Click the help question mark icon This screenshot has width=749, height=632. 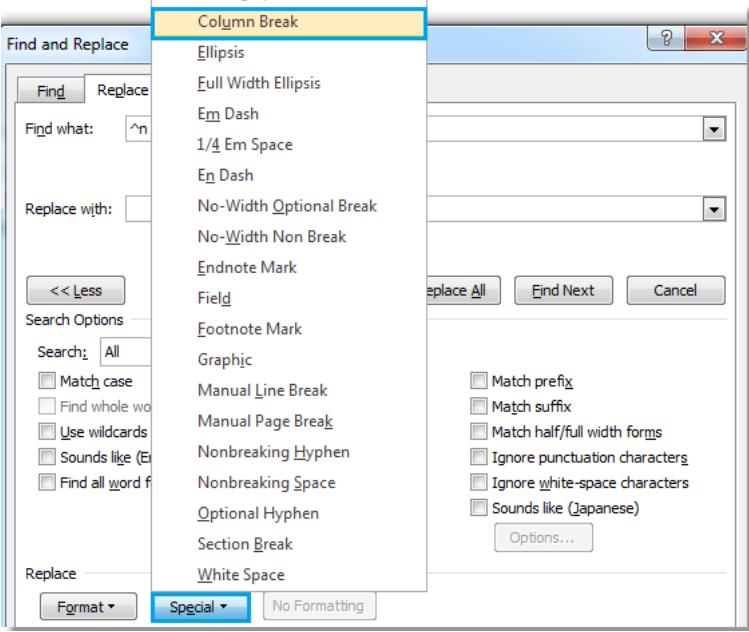coord(666,38)
